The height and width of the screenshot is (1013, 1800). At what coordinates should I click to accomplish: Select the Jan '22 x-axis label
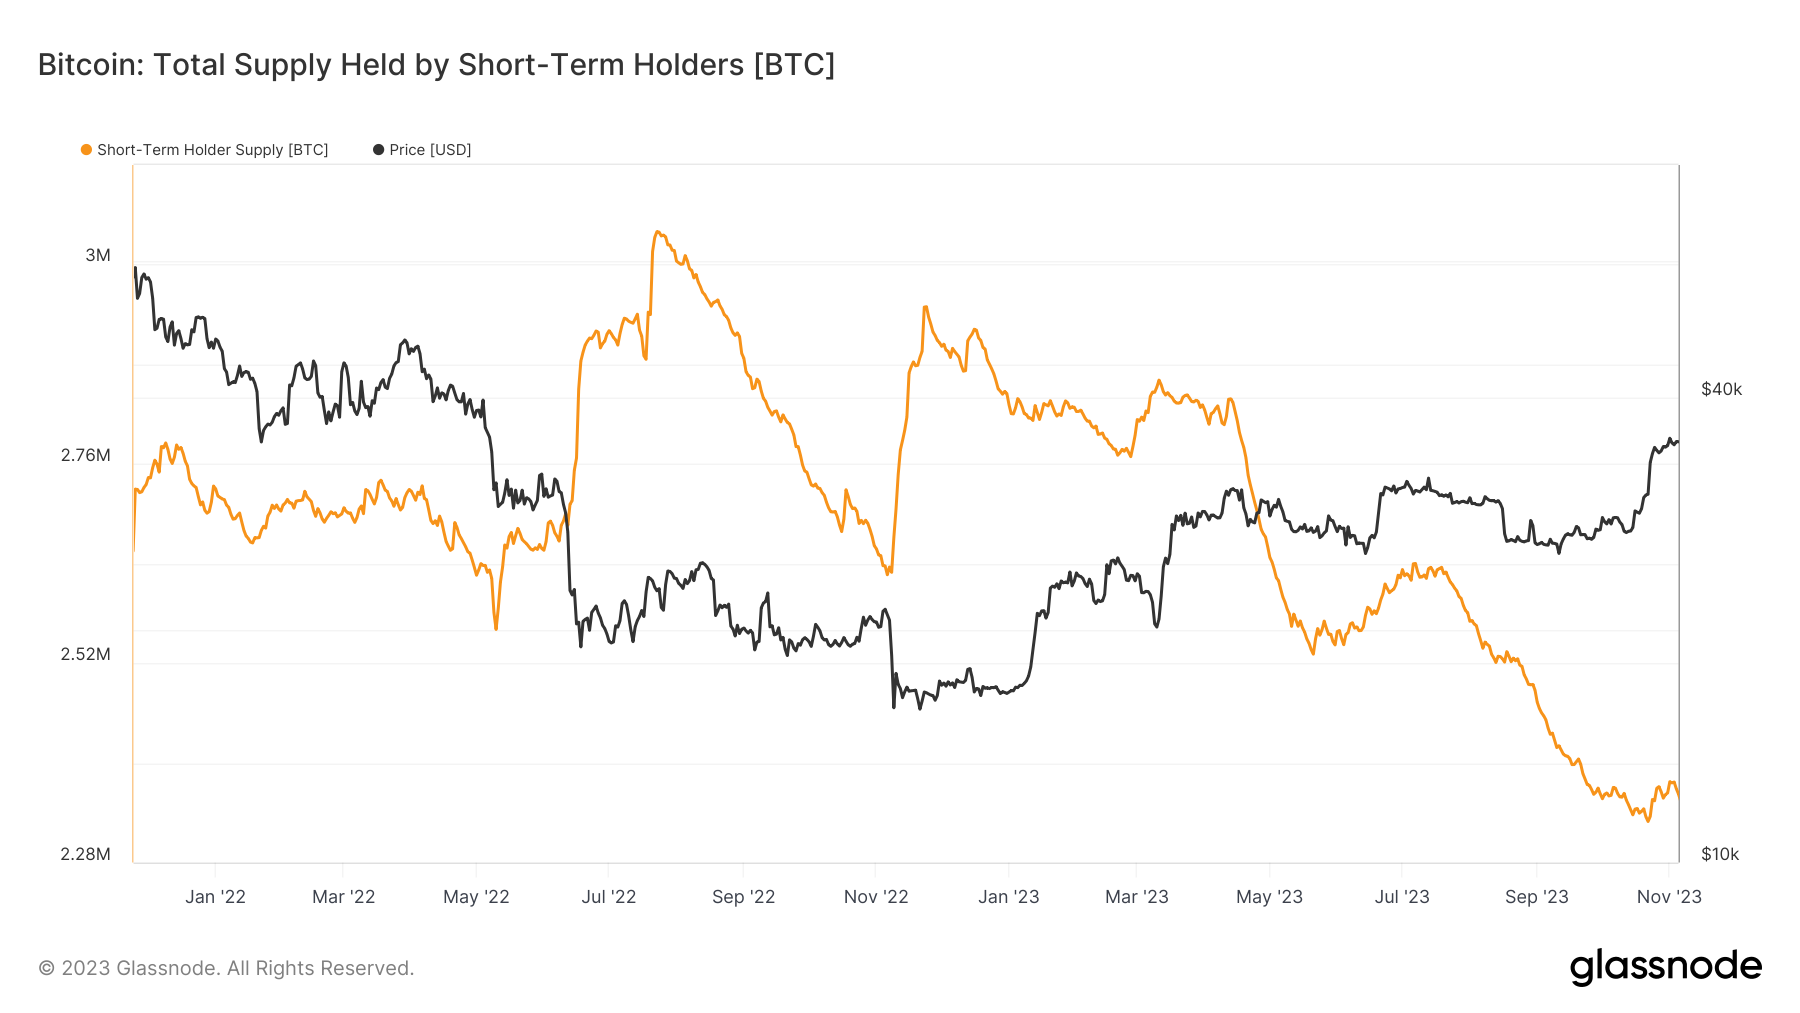click(x=215, y=897)
